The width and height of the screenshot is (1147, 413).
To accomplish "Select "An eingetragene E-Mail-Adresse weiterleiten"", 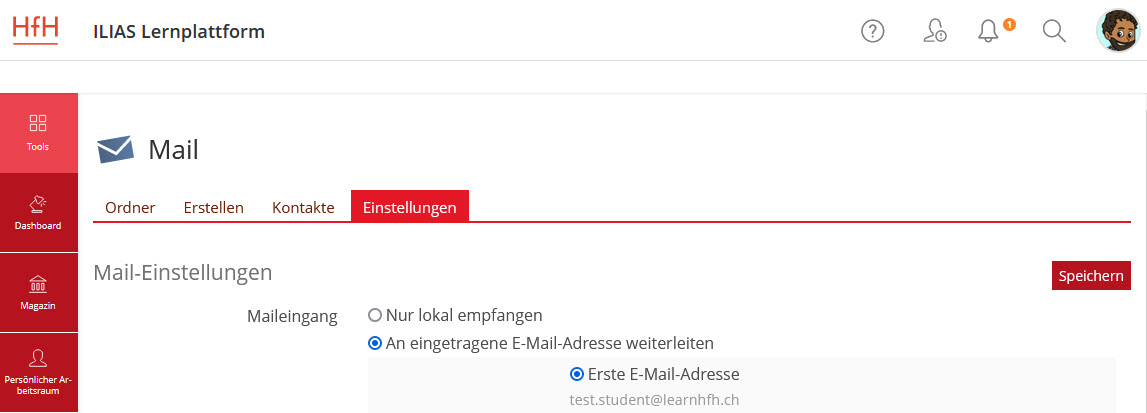I will point(375,343).
